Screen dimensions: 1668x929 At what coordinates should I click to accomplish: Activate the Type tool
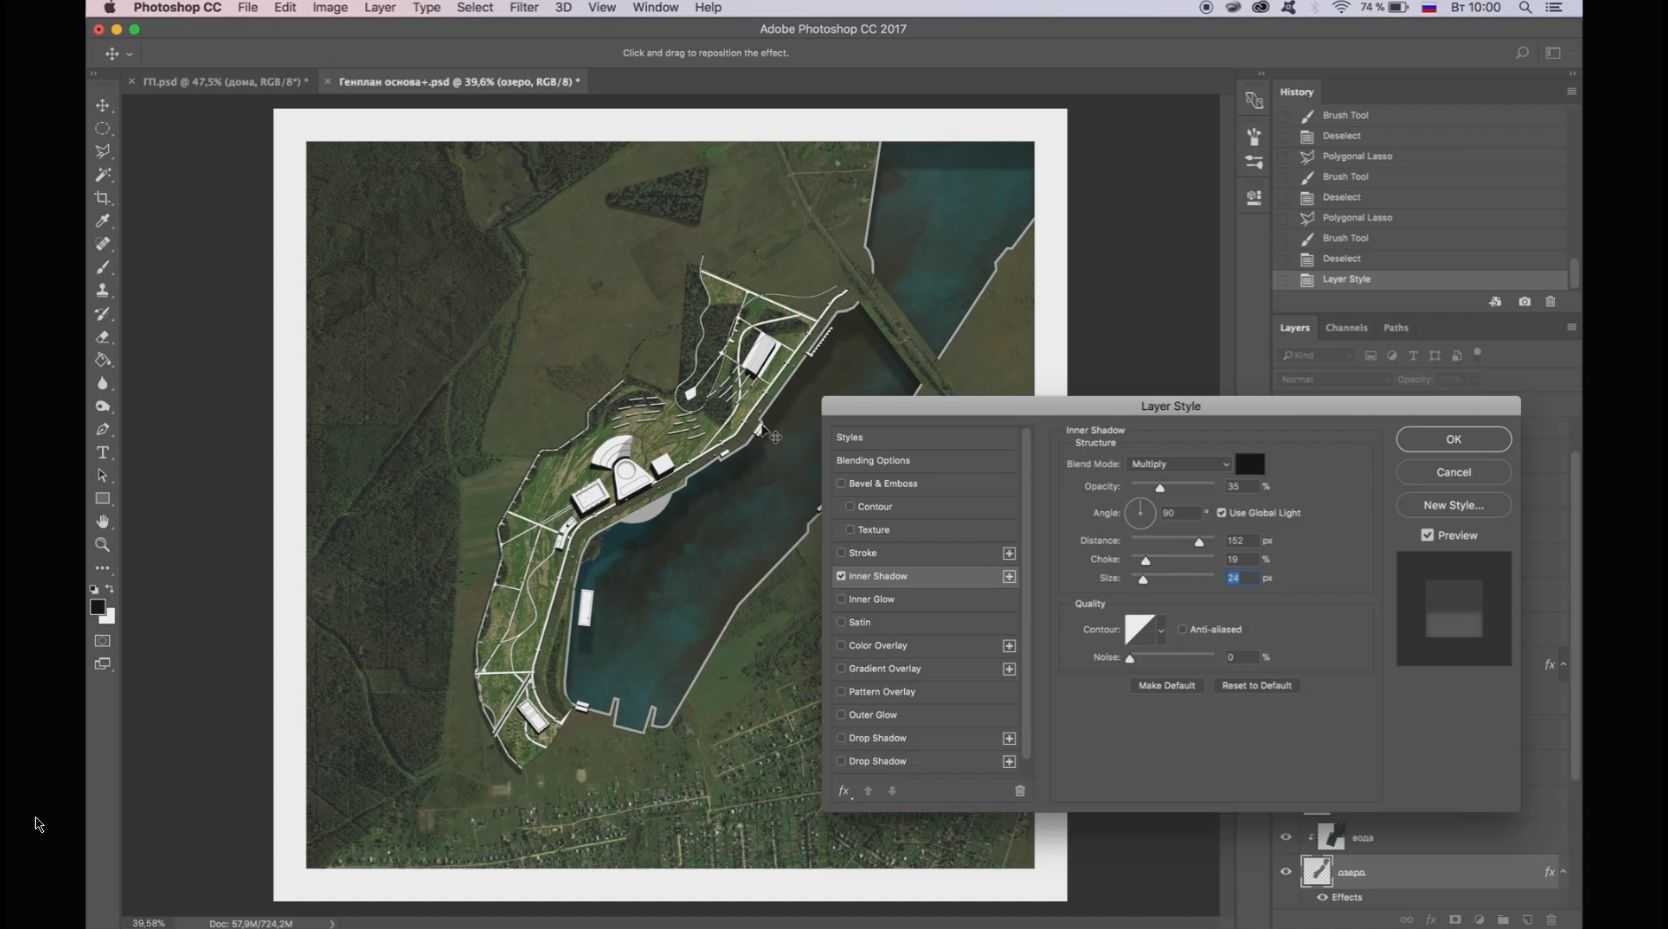click(103, 453)
